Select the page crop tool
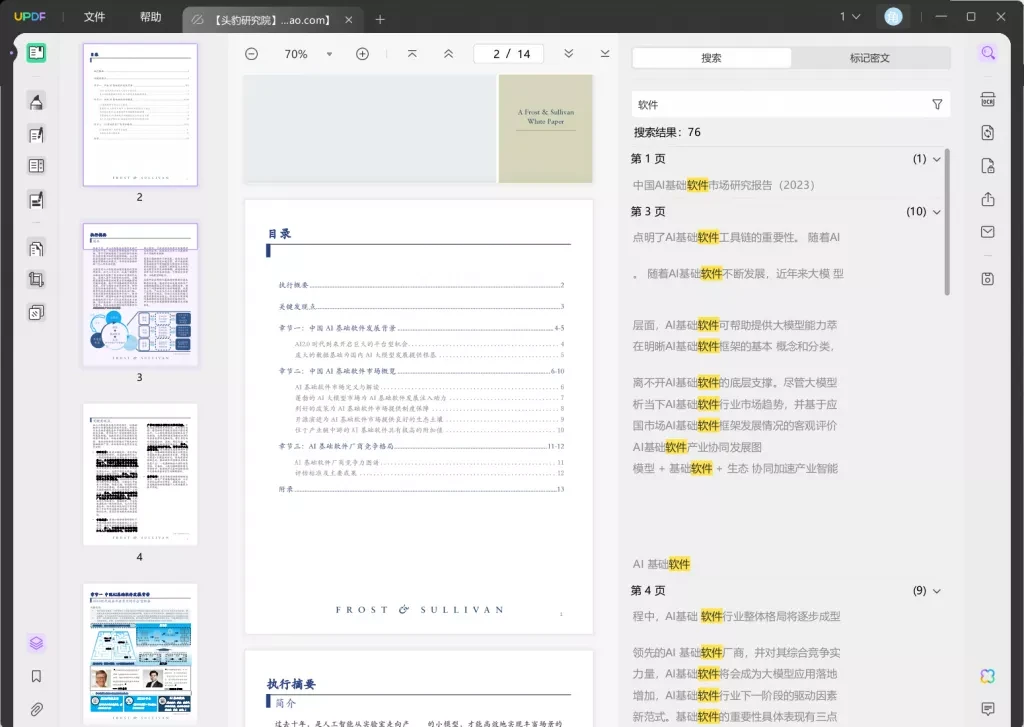 pyautogui.click(x=35, y=280)
